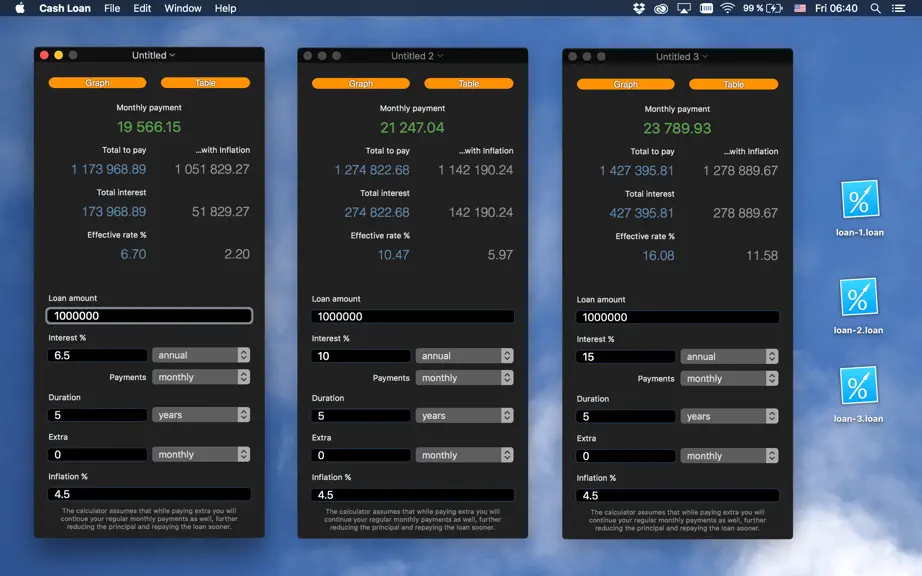The width and height of the screenshot is (922, 576).
Task: Expand the interest period dropdown in Untitled window
Action: click(201, 355)
